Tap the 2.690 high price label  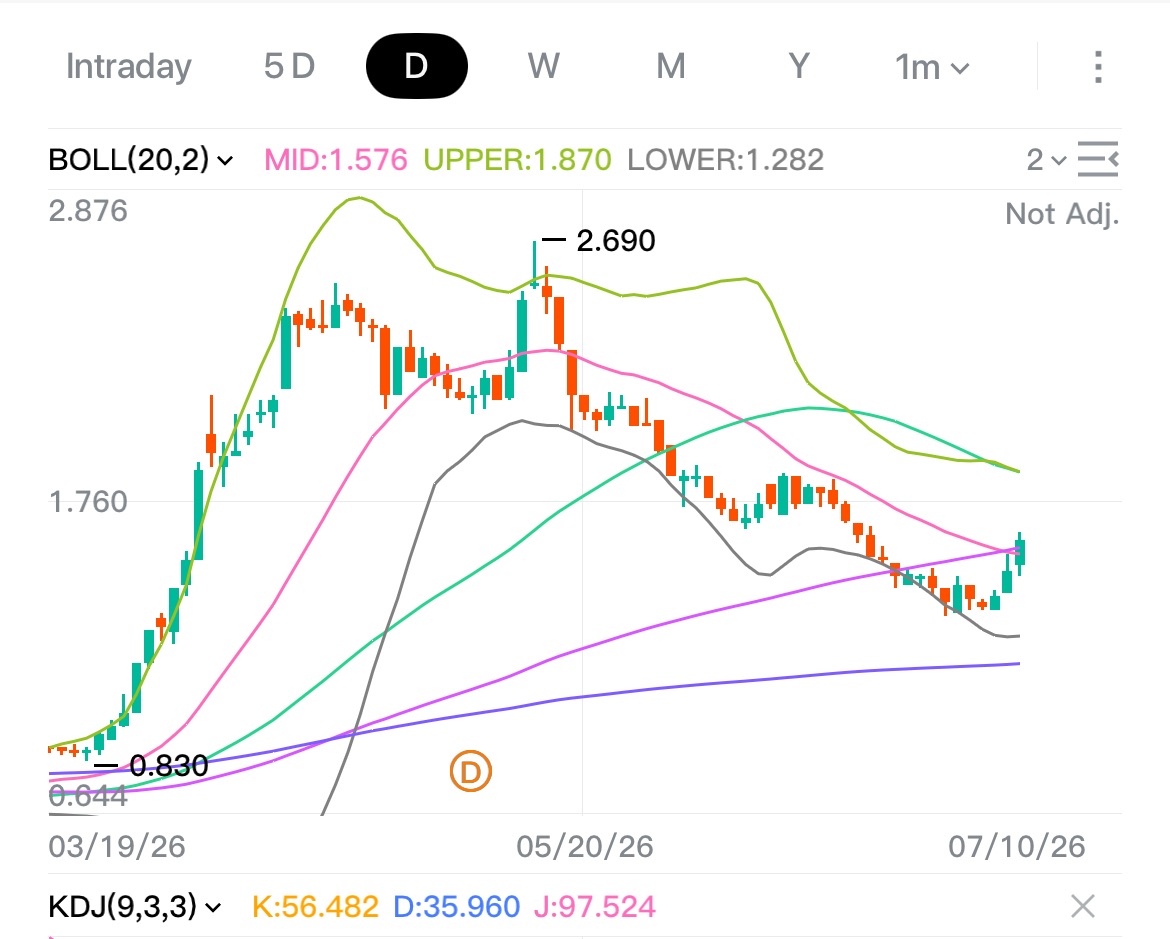tap(616, 240)
